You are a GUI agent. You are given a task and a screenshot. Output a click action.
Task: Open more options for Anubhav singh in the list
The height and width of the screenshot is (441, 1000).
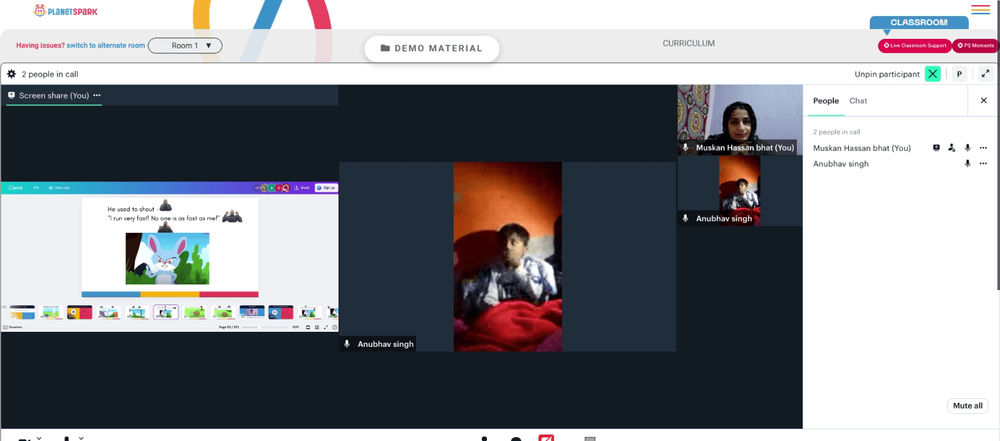983,164
